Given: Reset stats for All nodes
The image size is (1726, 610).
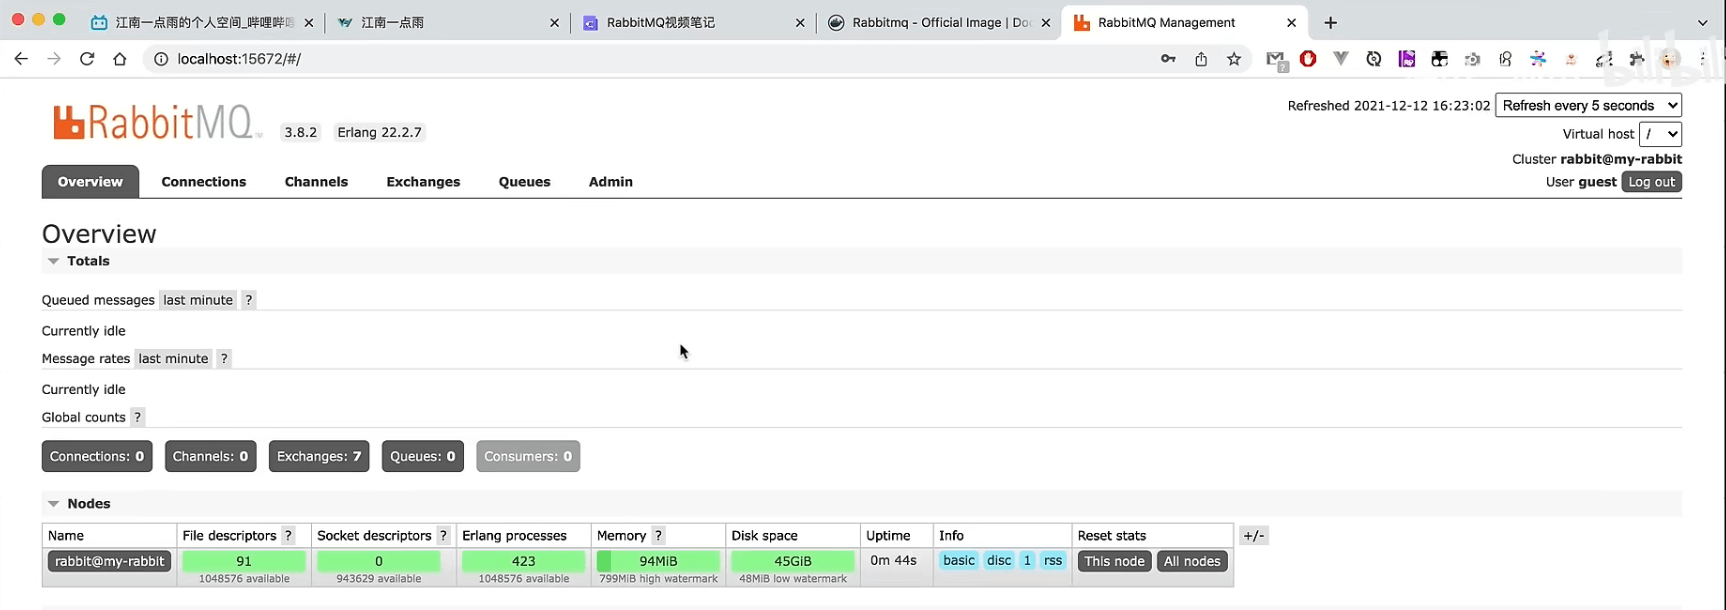Looking at the screenshot, I should (1192, 561).
